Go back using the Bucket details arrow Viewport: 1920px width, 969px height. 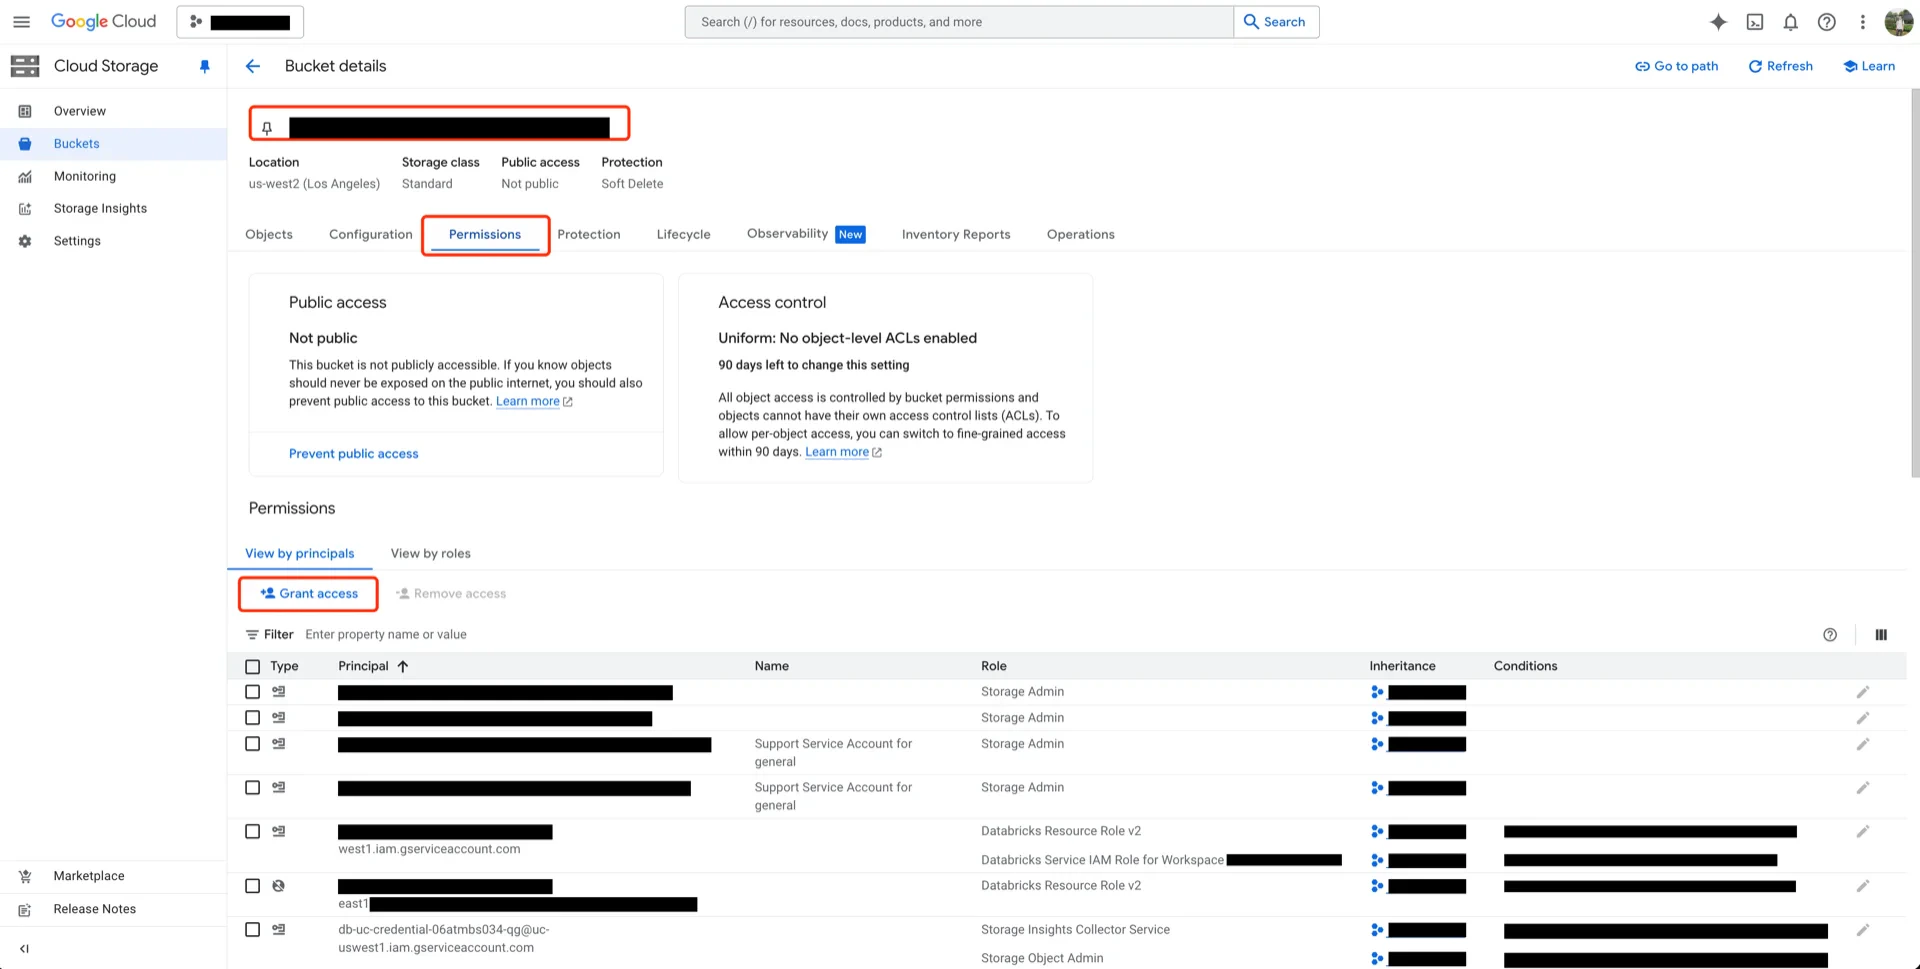tap(253, 66)
